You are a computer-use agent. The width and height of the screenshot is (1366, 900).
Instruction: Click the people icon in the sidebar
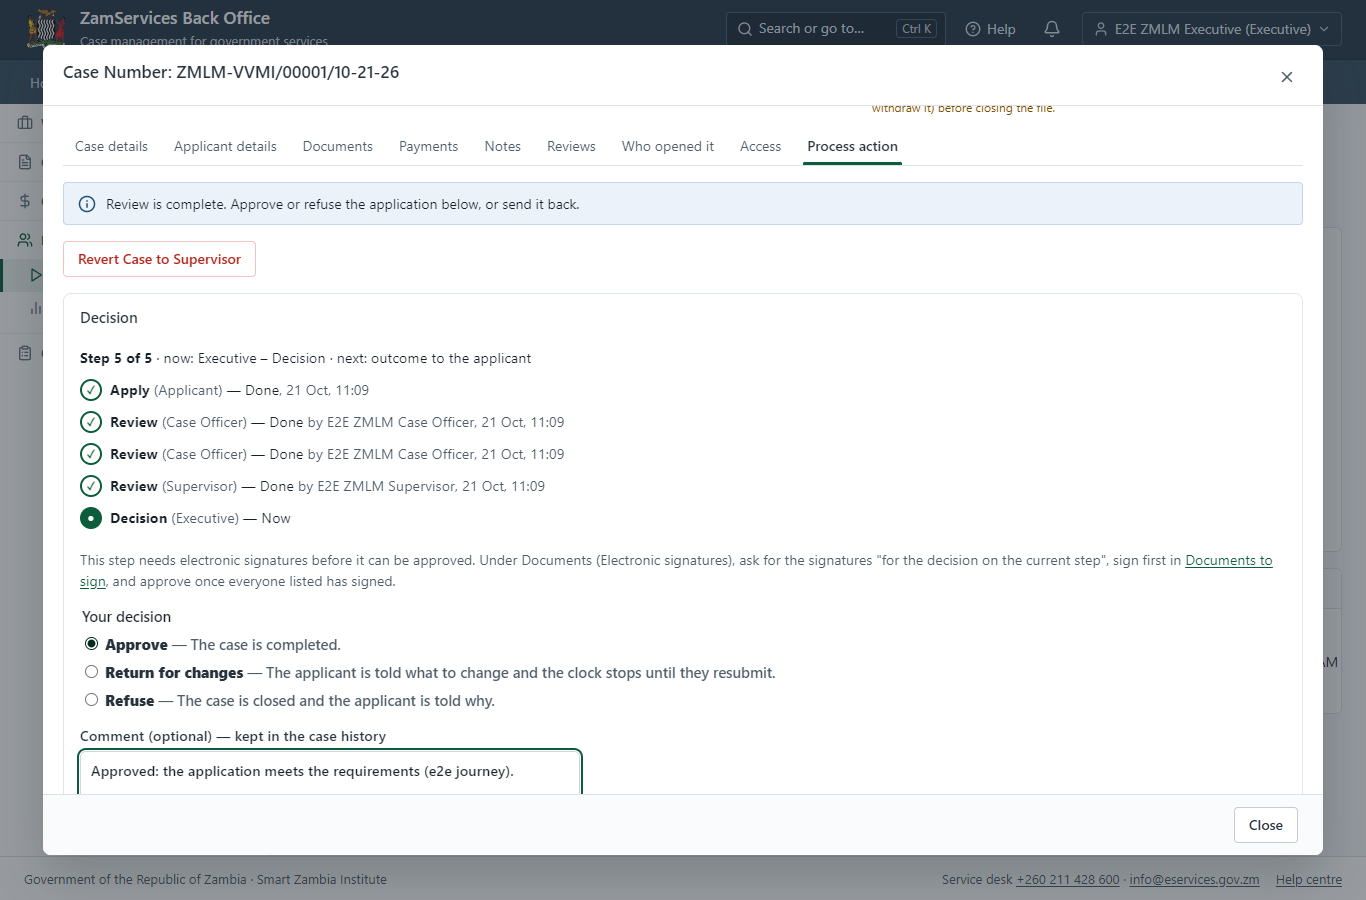(25, 240)
